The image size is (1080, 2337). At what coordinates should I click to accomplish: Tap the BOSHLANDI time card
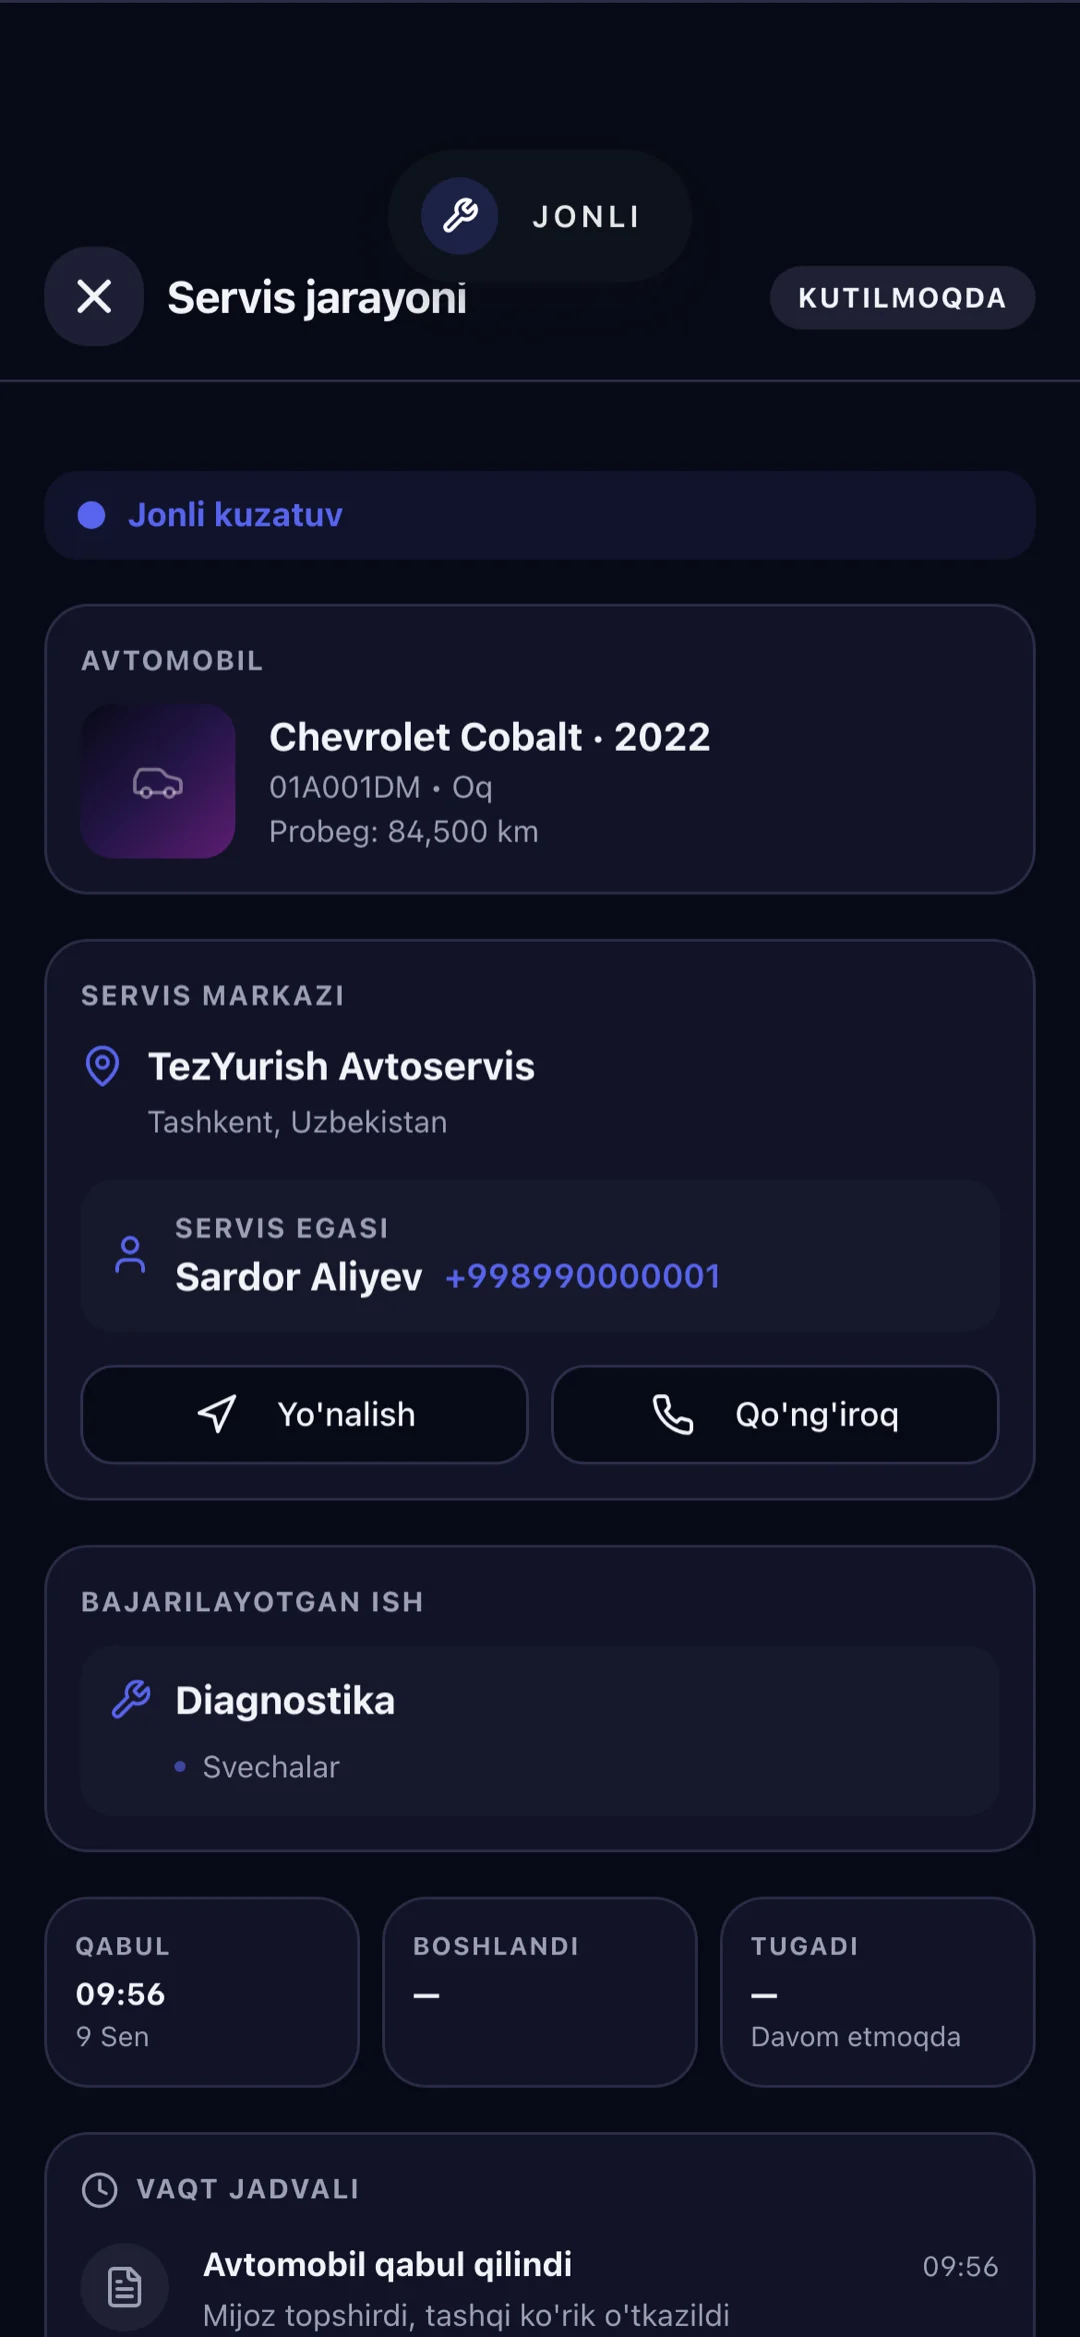(x=540, y=1992)
